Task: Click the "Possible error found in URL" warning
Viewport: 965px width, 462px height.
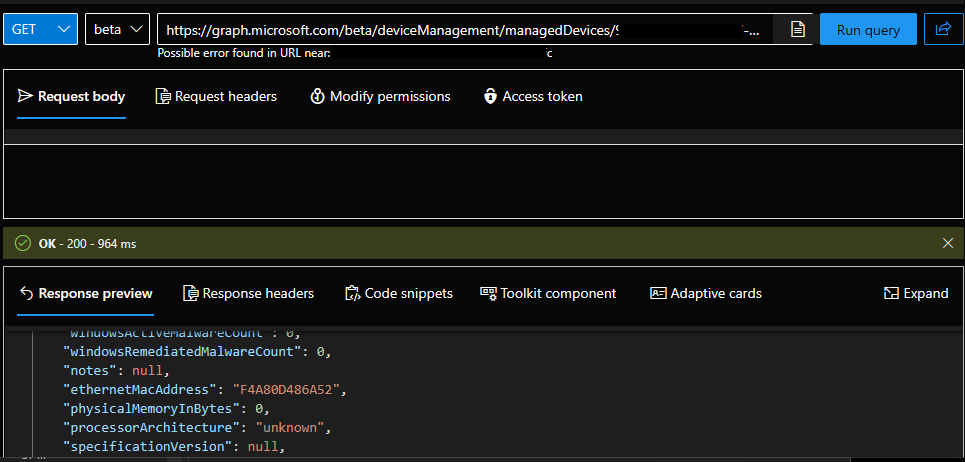Action: coord(244,53)
